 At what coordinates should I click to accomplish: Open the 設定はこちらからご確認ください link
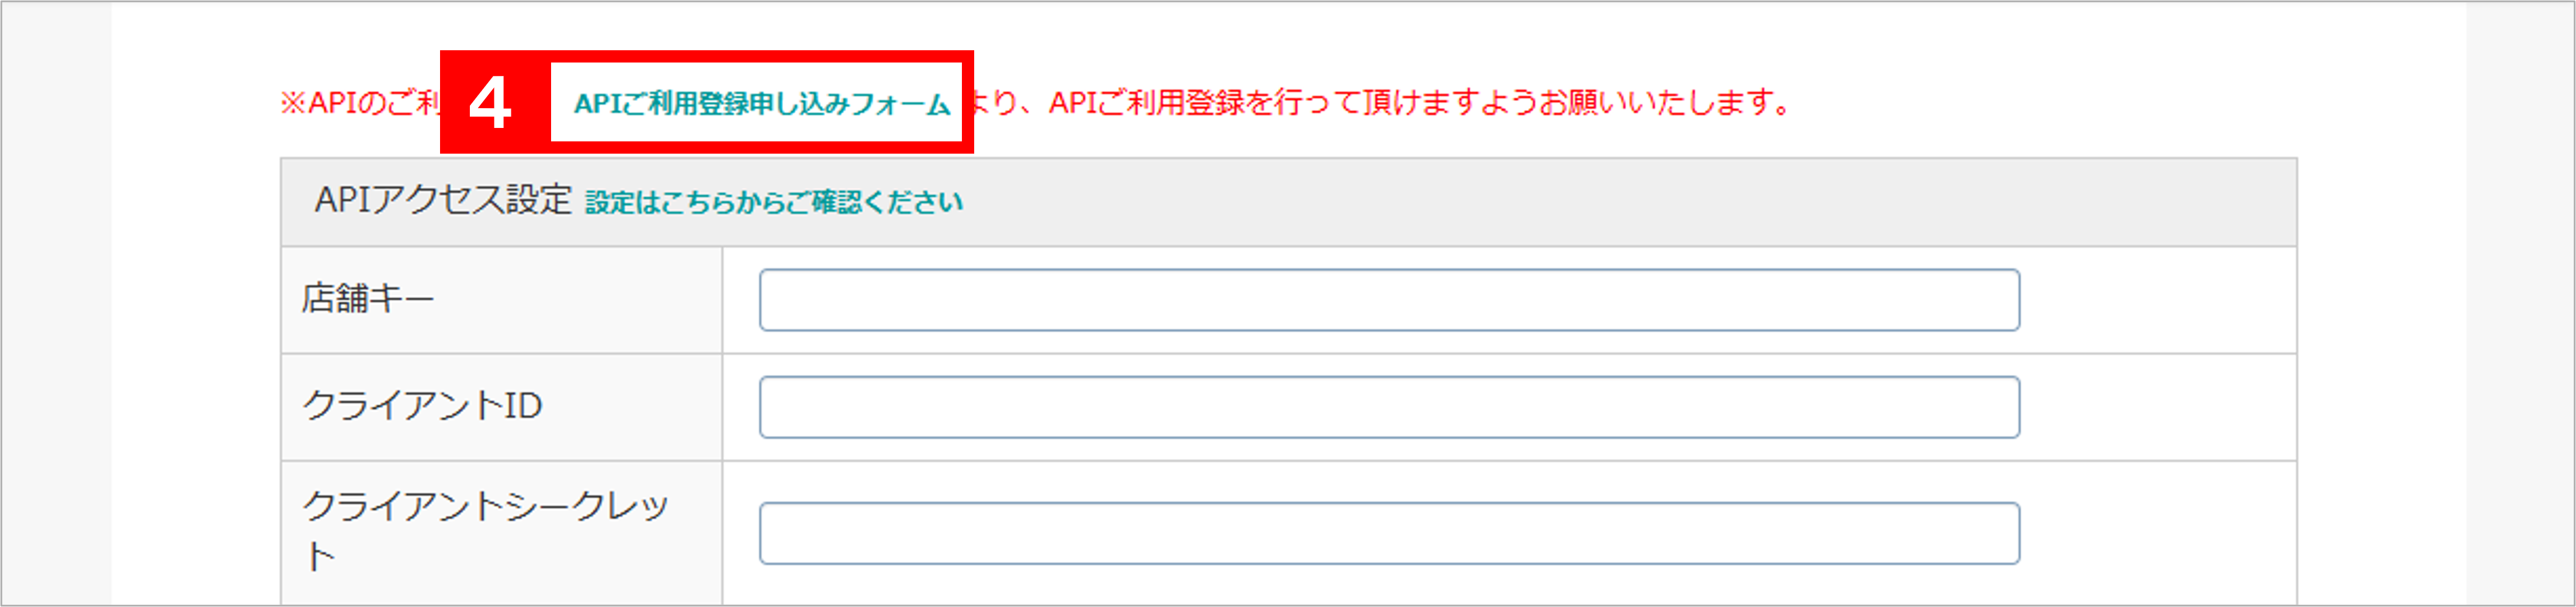(x=774, y=203)
